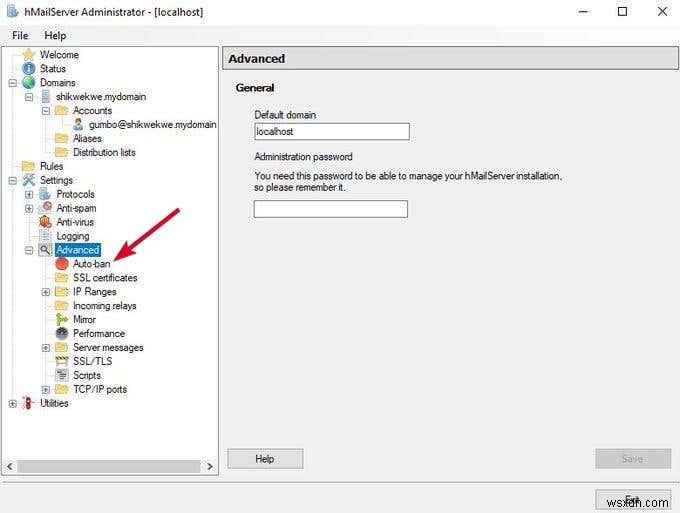Select the Status tree item
Screen dimensions: 680x513
[x=53, y=69]
